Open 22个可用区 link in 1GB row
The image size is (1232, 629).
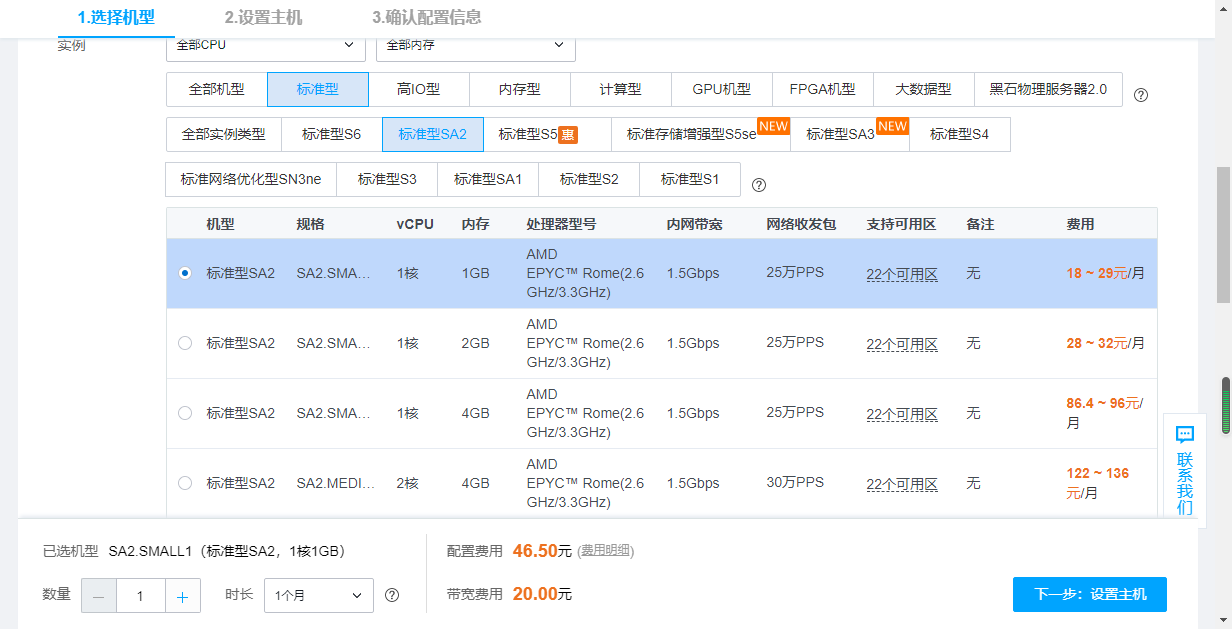(x=902, y=274)
